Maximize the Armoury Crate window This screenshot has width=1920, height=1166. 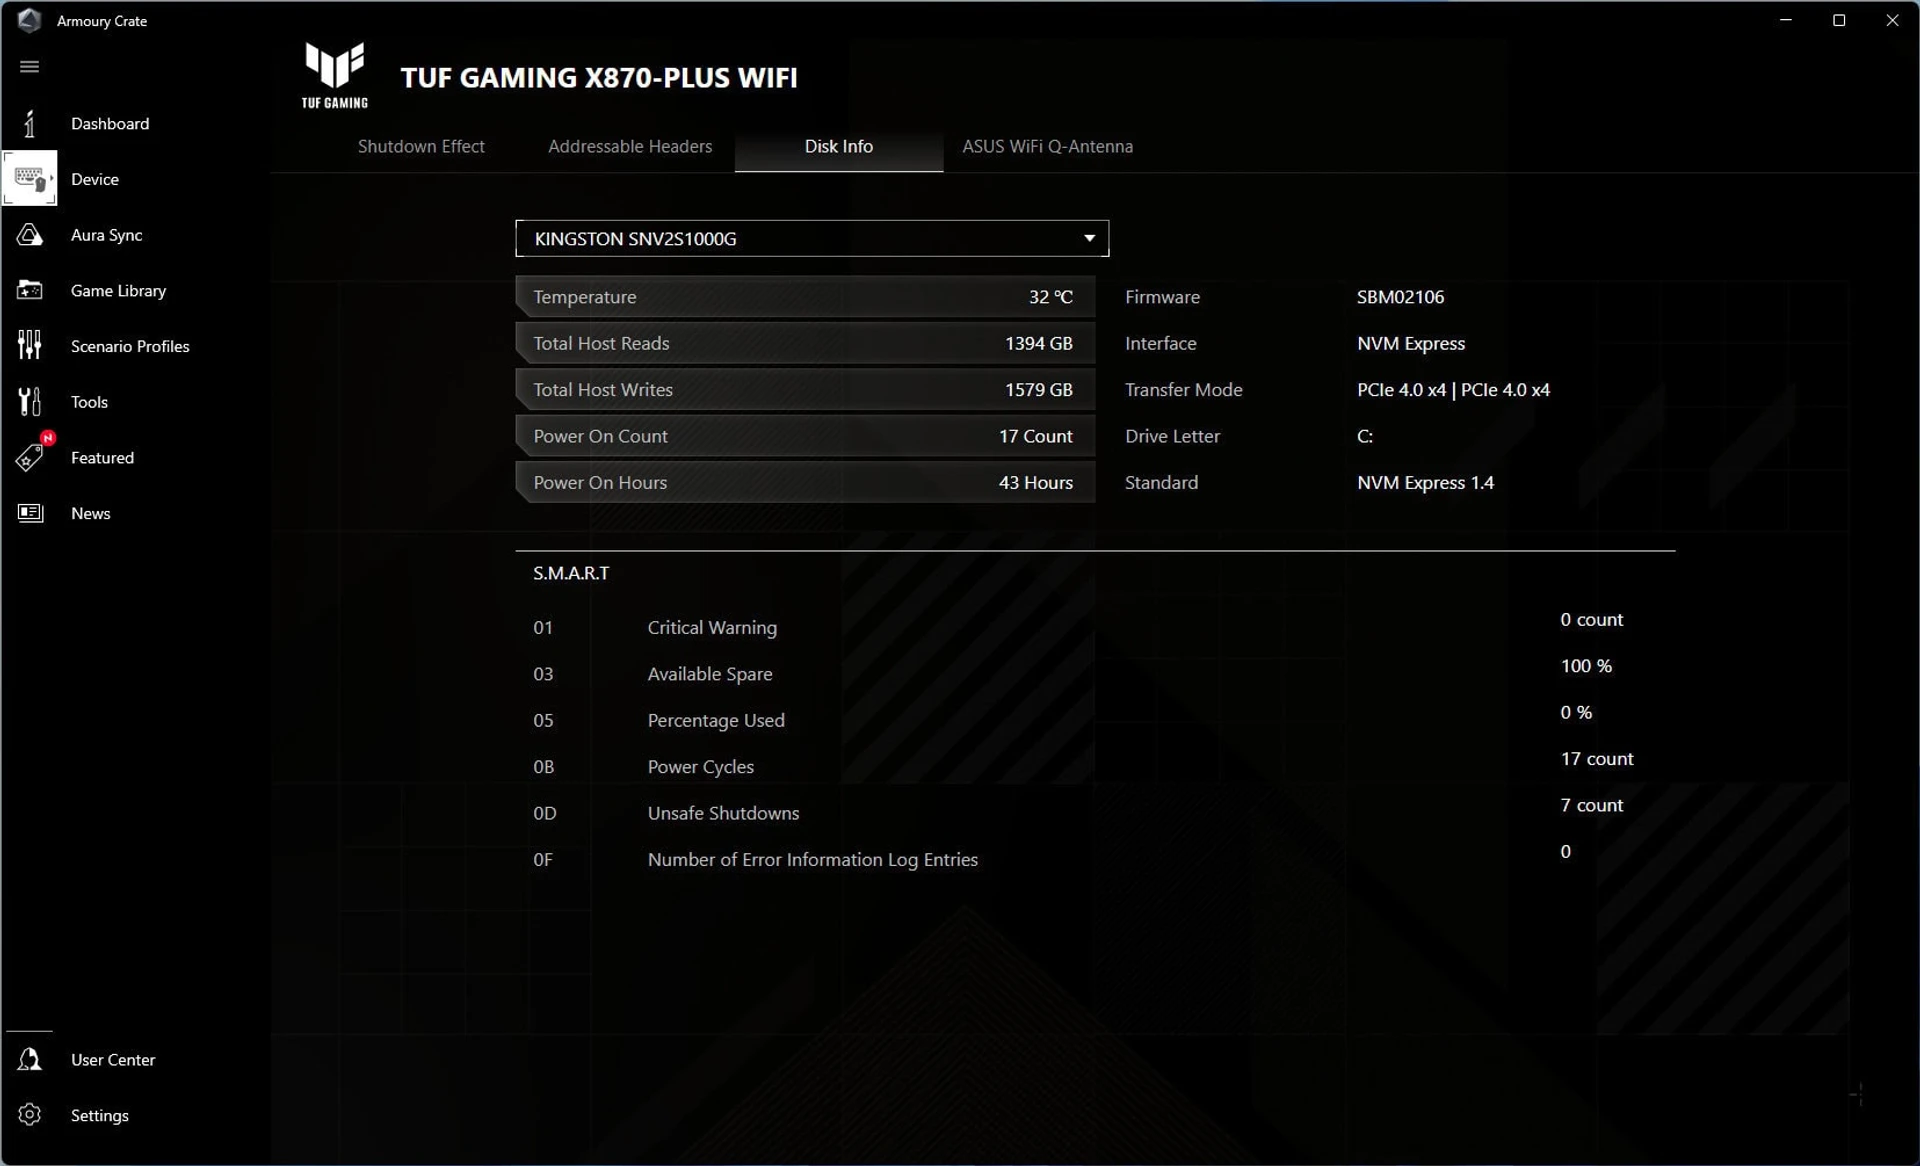[x=1838, y=20]
